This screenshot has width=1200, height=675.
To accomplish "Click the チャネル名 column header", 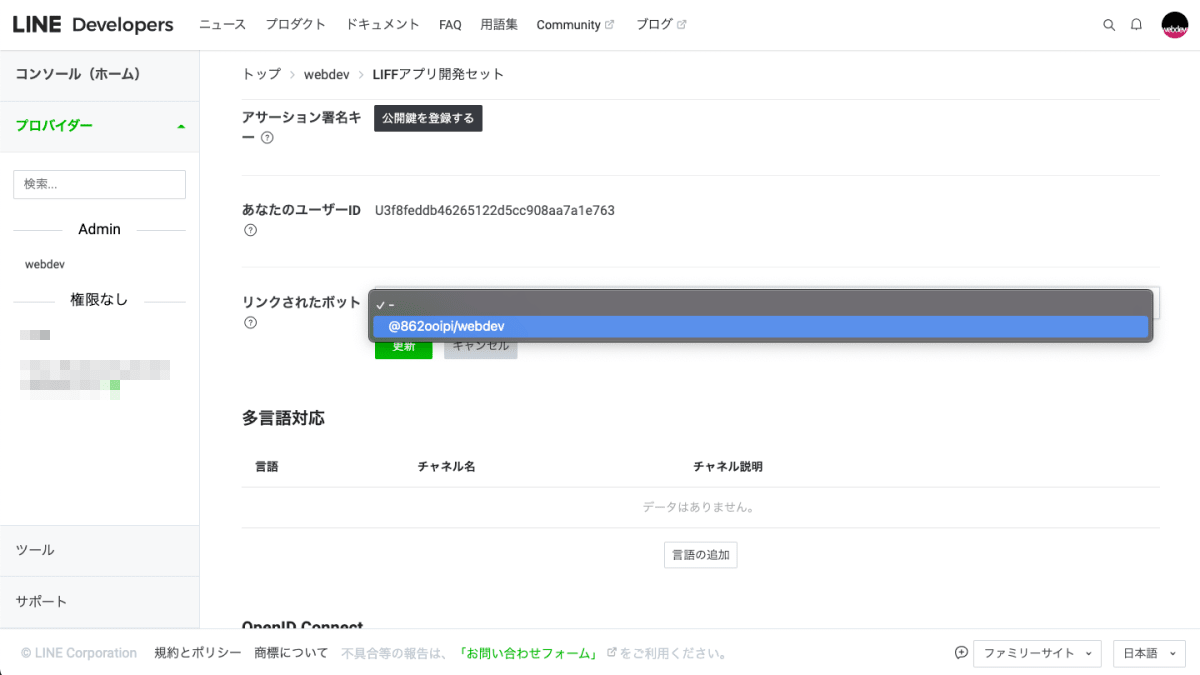I will coord(446,467).
